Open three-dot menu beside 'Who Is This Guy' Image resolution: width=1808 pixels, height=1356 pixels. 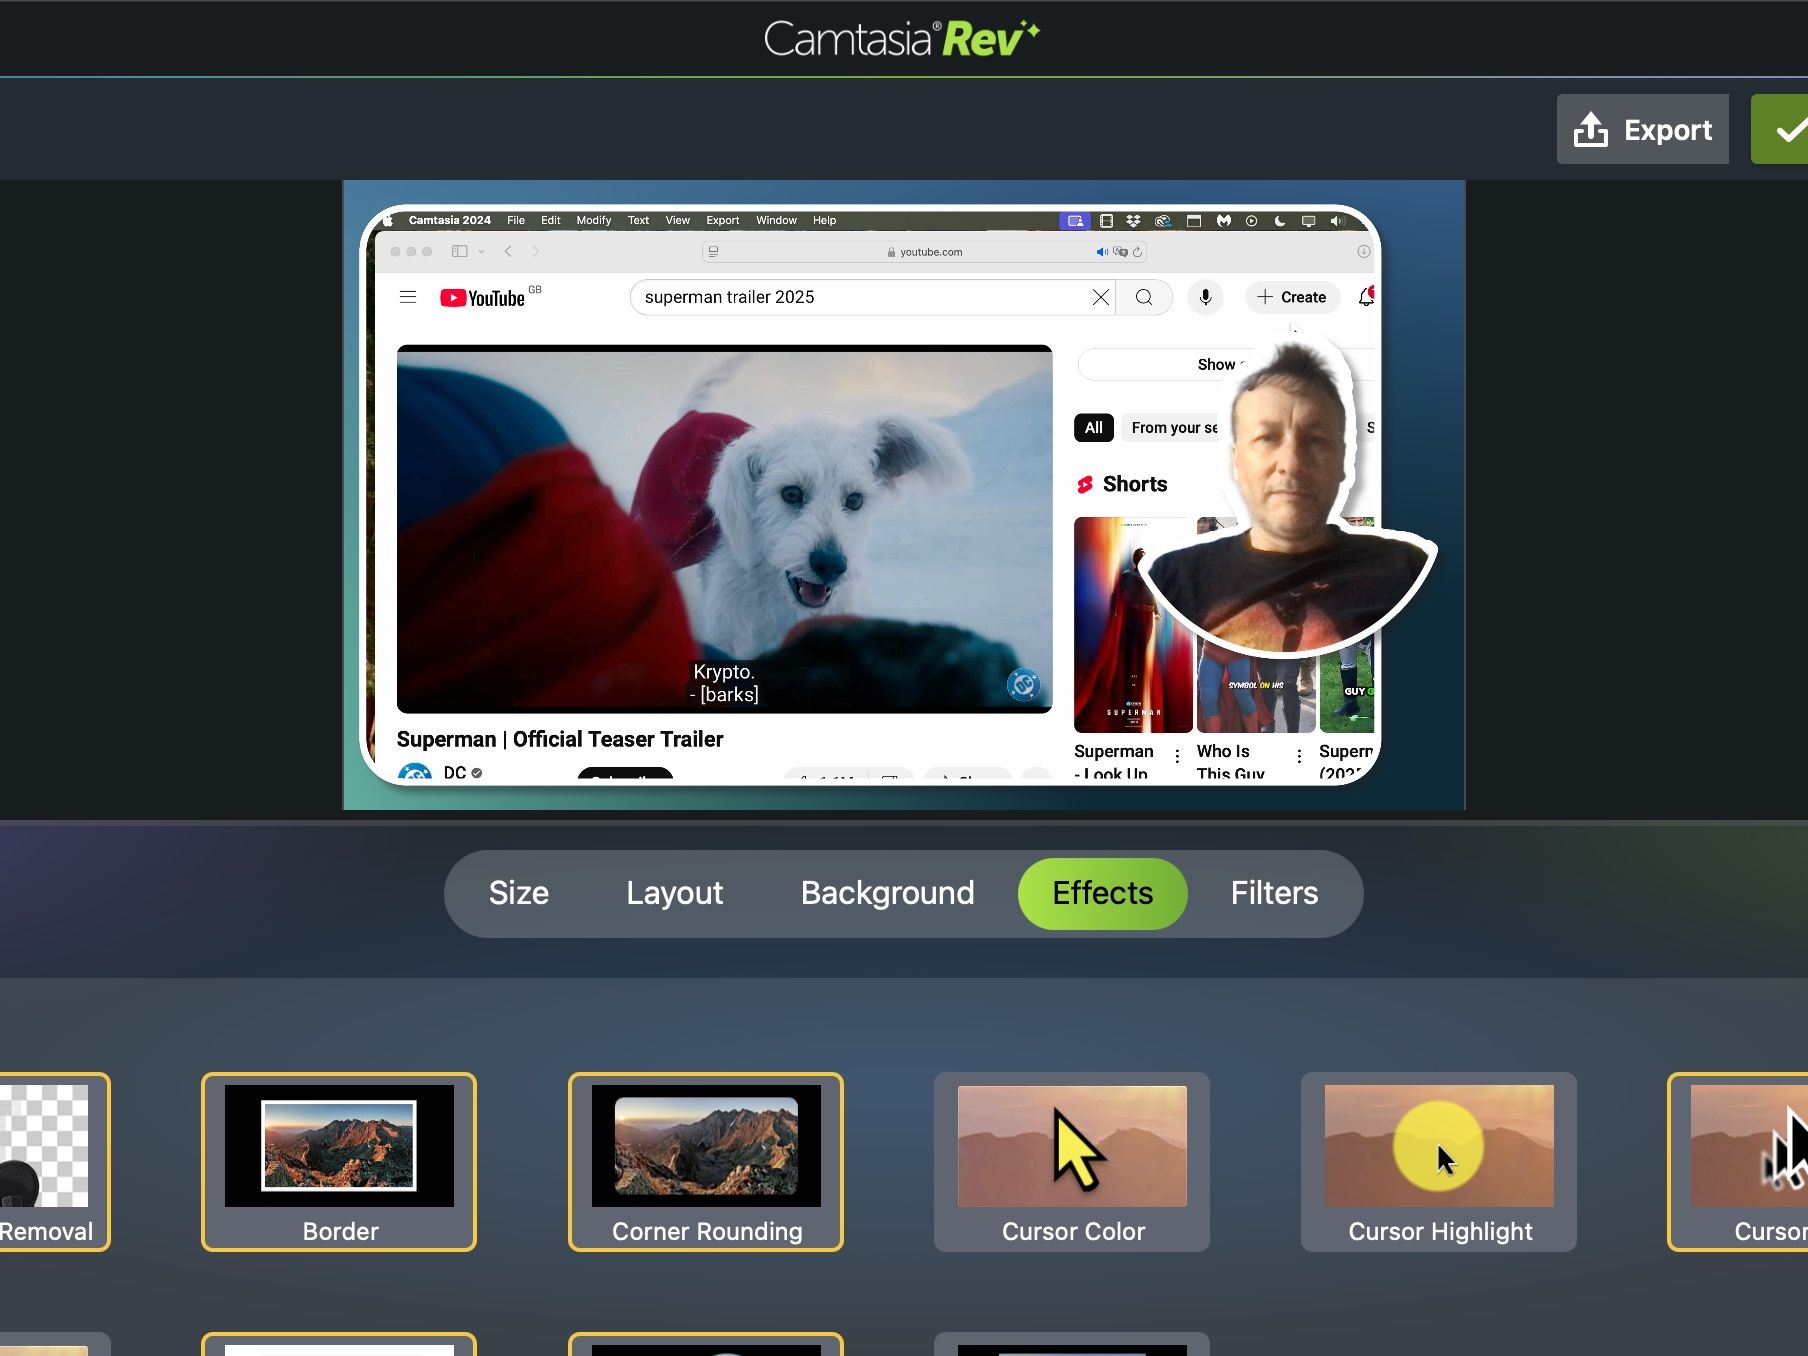pyautogui.click(x=1299, y=756)
